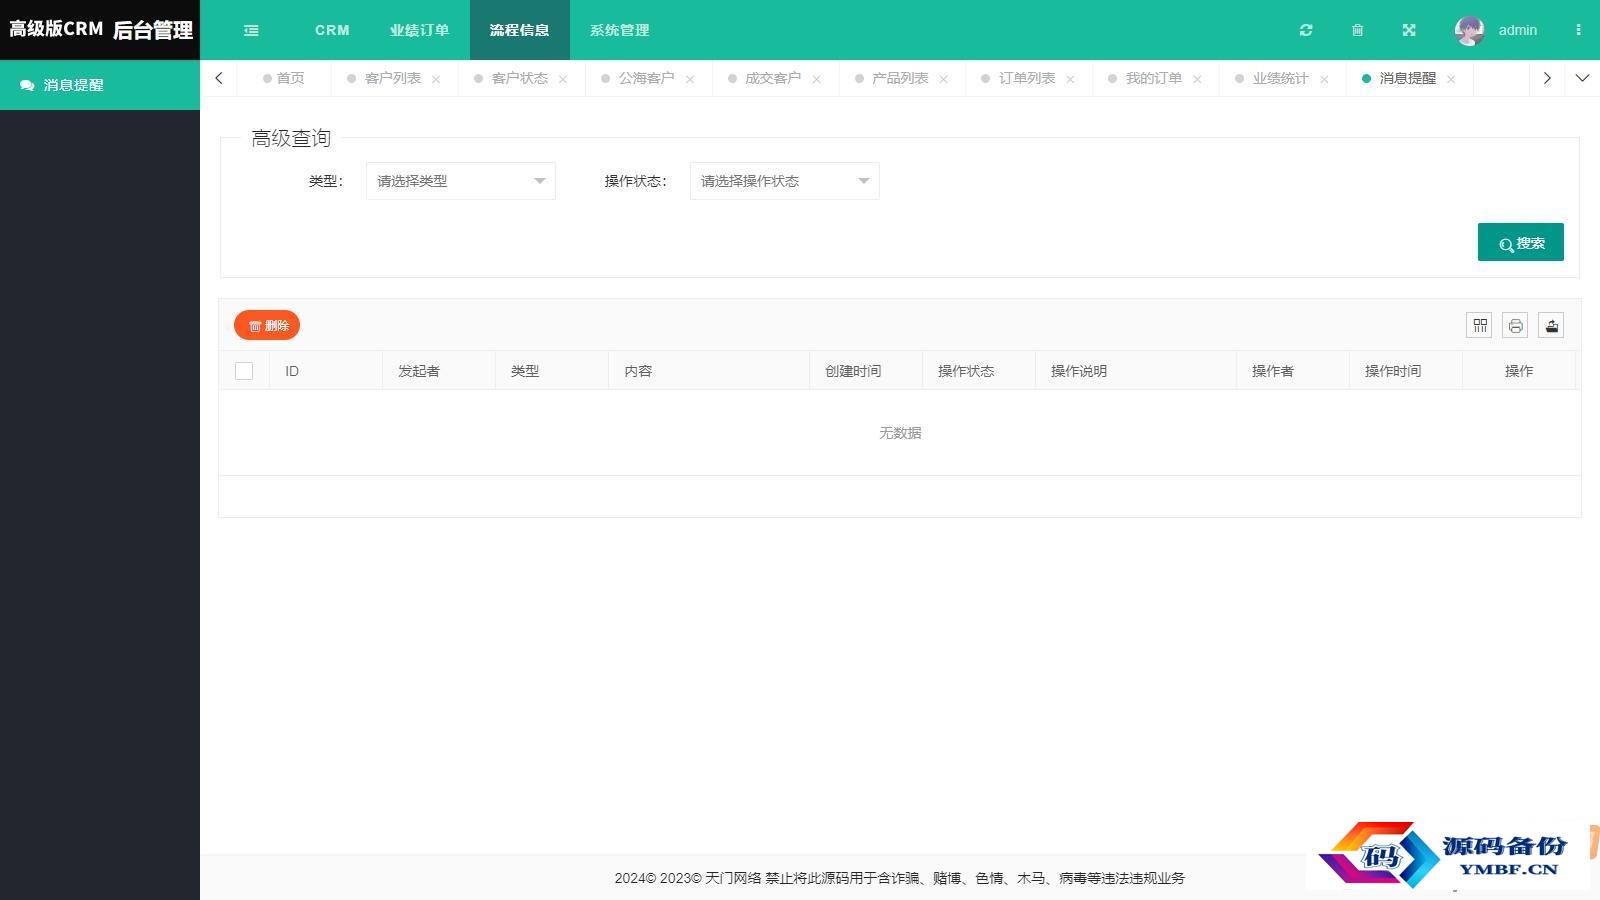
Task: Expand the tab operations dropdown chevron
Action: tap(1582, 78)
